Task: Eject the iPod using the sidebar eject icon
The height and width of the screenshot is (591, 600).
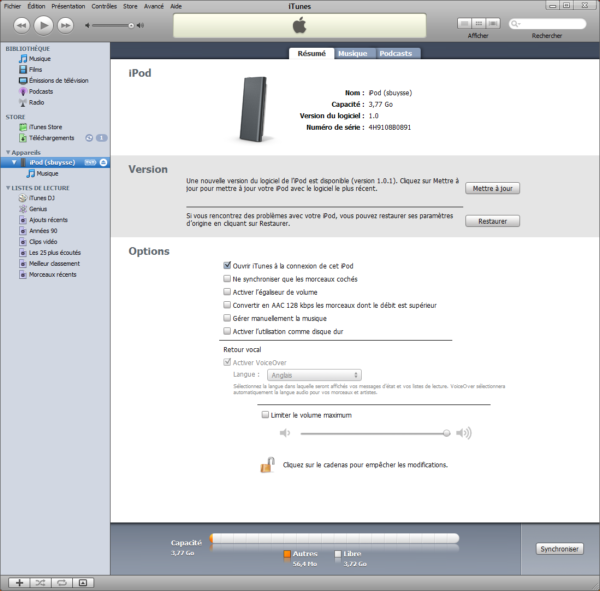Action: pos(103,162)
